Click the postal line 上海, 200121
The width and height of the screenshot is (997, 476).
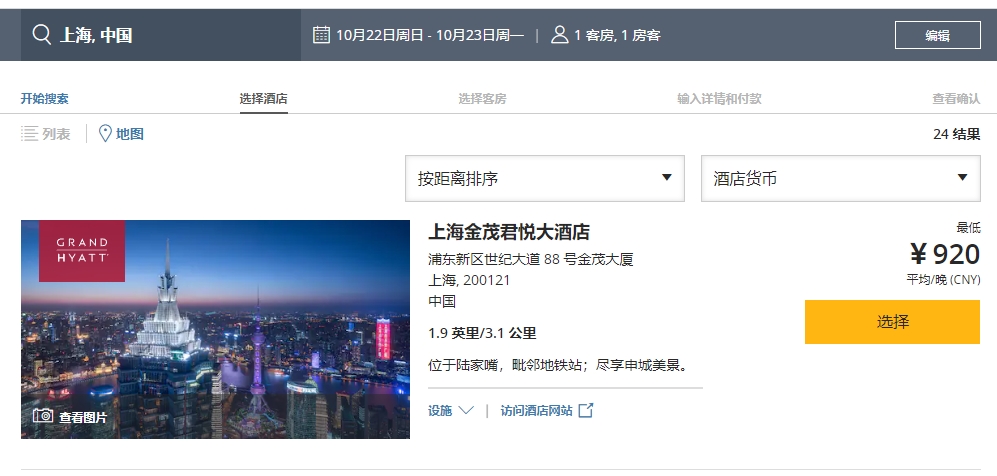coord(469,280)
